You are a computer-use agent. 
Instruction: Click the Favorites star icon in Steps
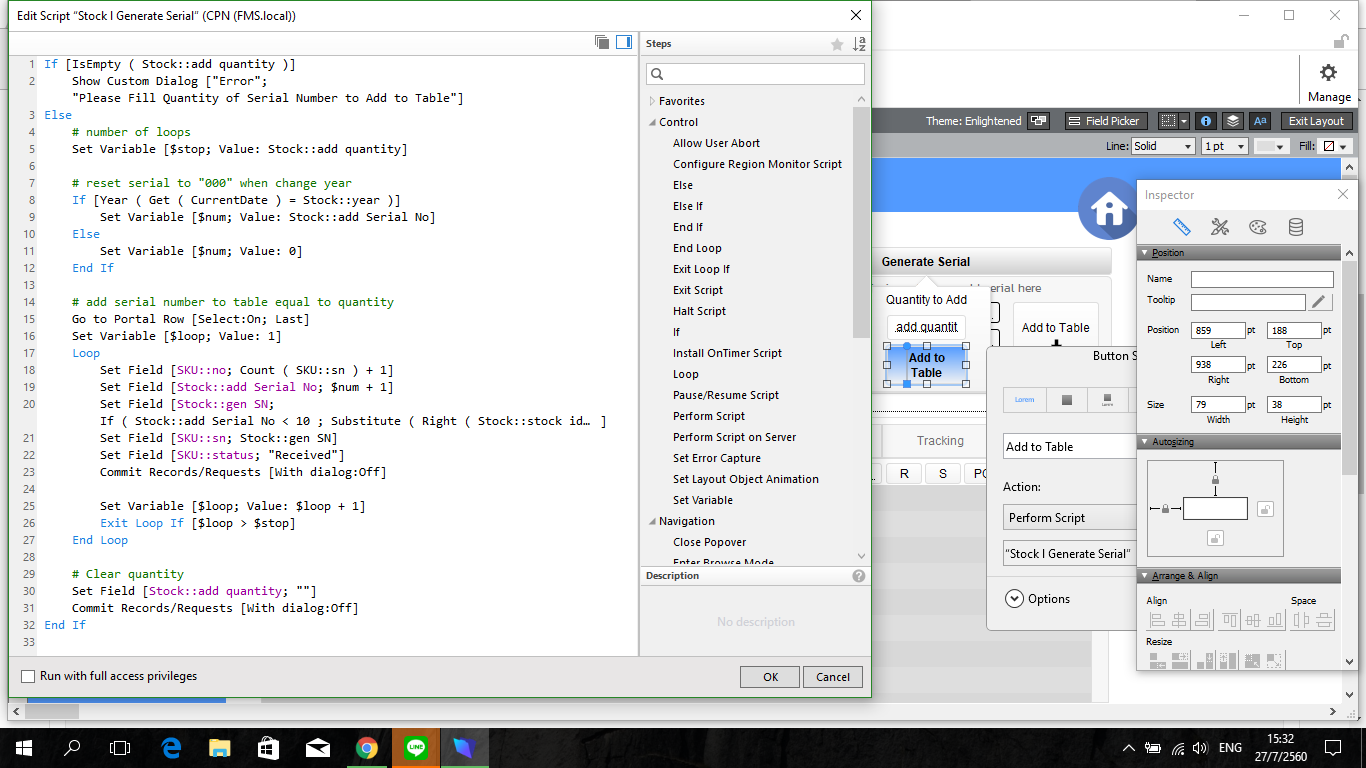(x=837, y=44)
